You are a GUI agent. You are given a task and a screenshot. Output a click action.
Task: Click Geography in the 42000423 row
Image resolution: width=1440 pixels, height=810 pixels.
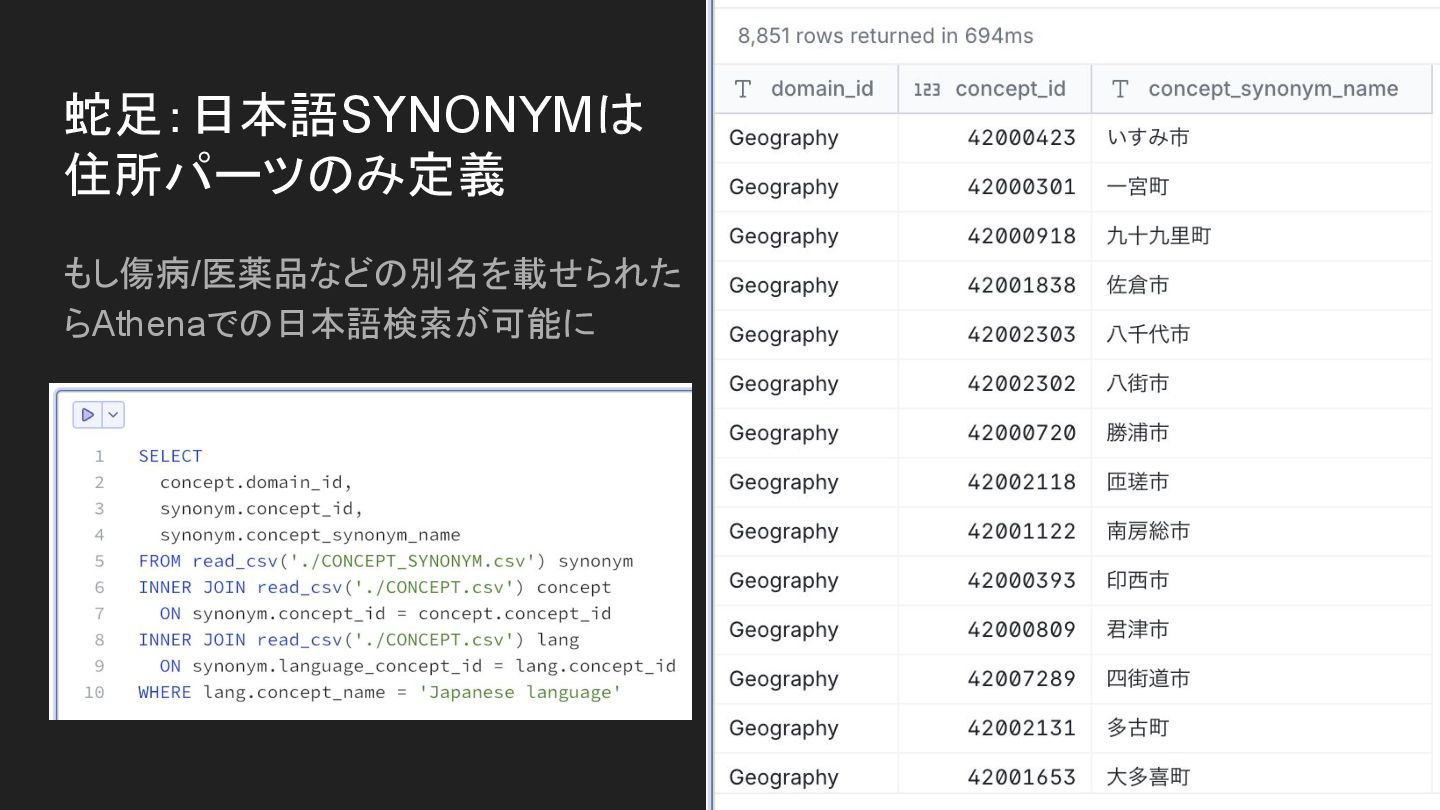pyautogui.click(x=784, y=138)
